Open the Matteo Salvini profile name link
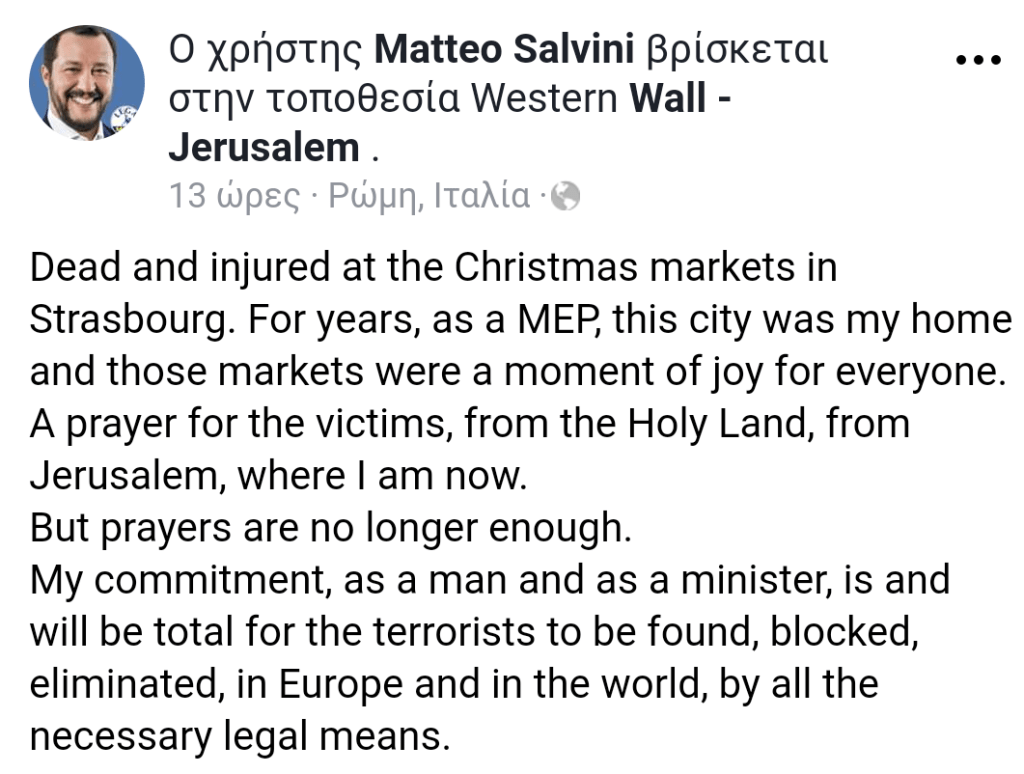Screen dimensions: 1024x774 tap(504, 49)
